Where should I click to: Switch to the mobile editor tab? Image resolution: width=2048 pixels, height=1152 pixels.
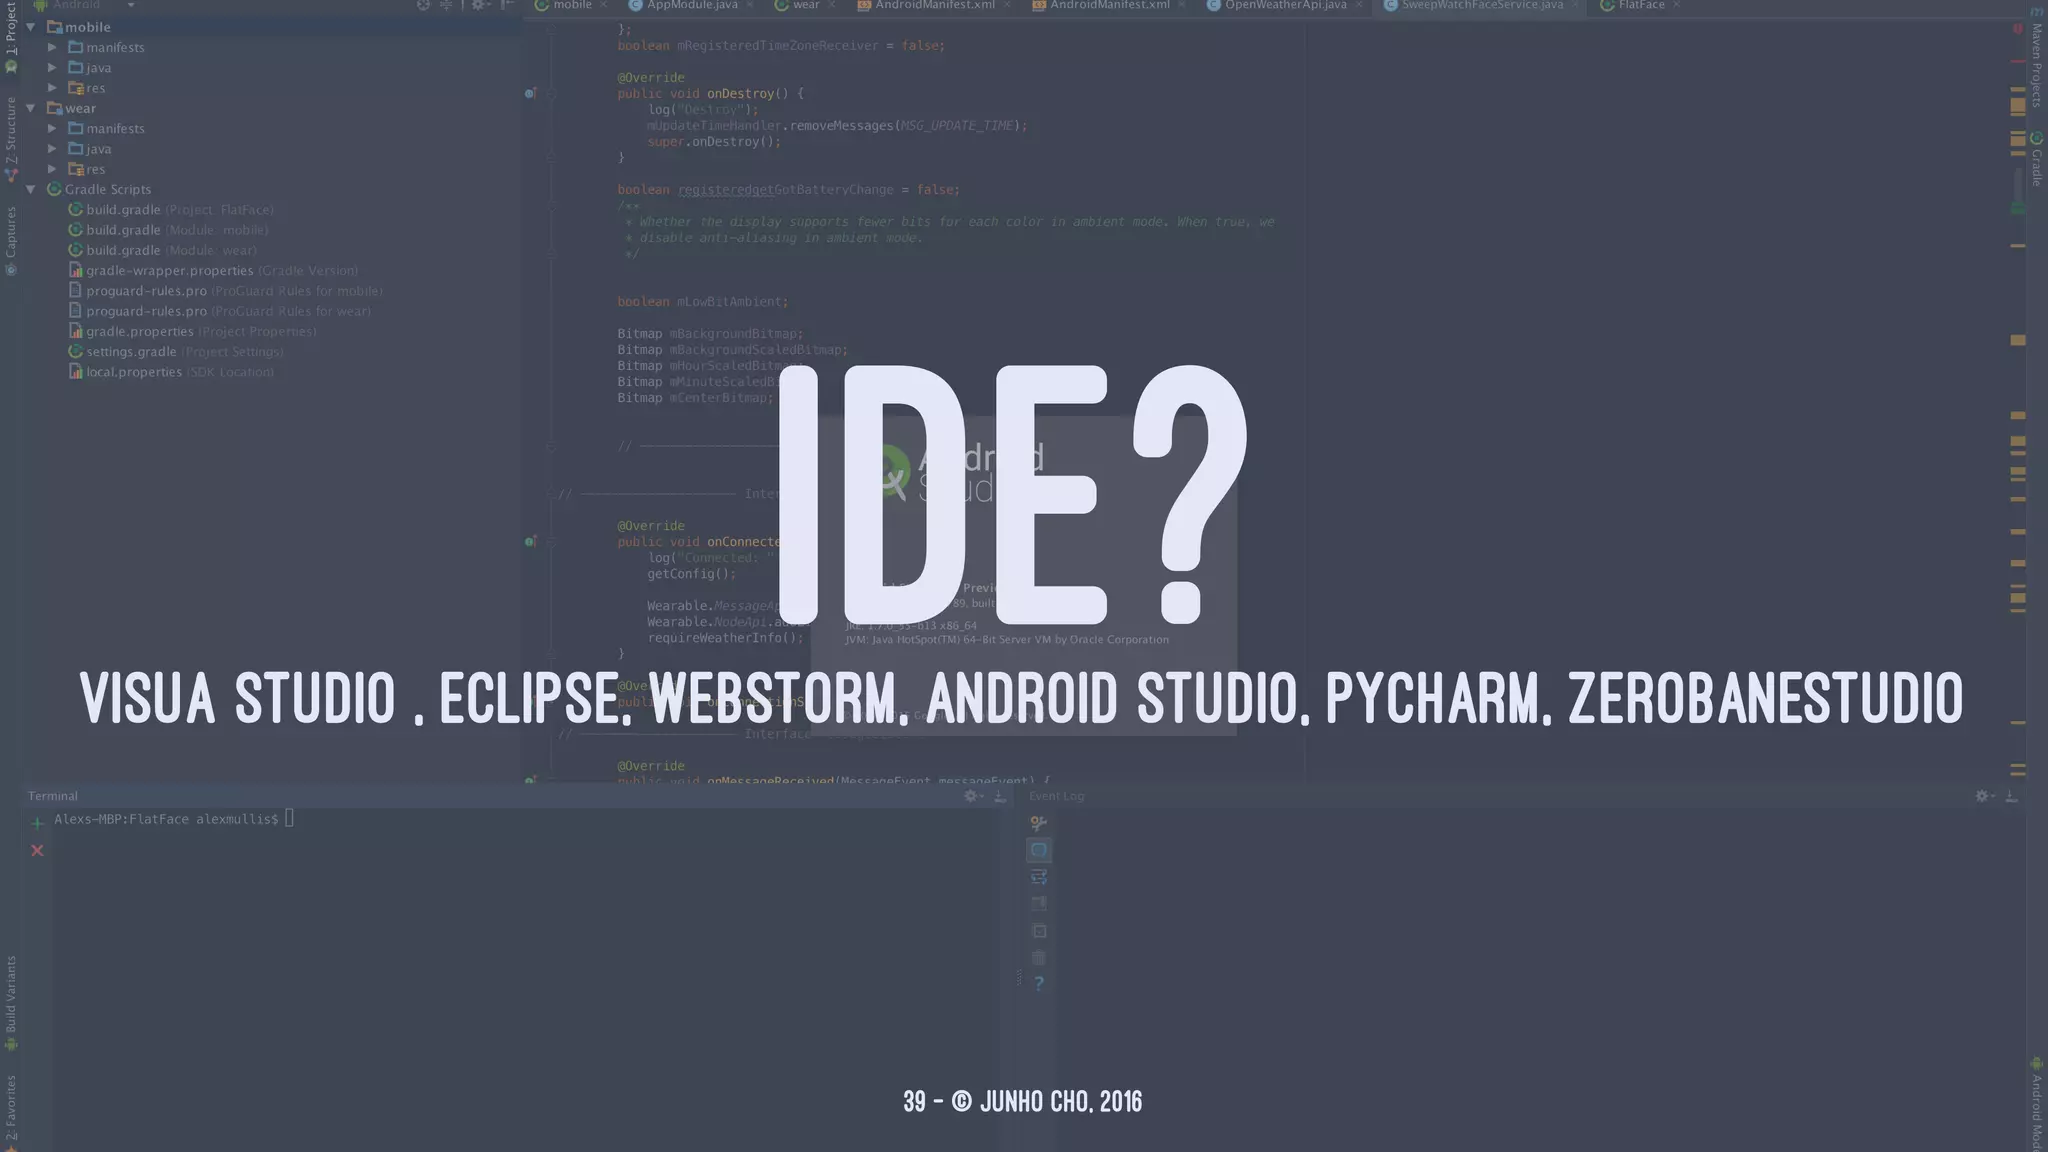571,5
